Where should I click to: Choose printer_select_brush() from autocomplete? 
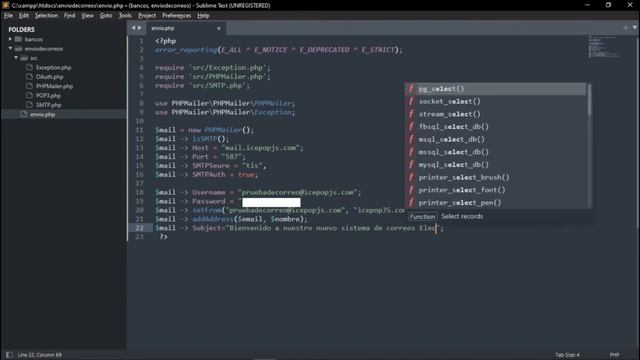pyautogui.click(x=496, y=177)
